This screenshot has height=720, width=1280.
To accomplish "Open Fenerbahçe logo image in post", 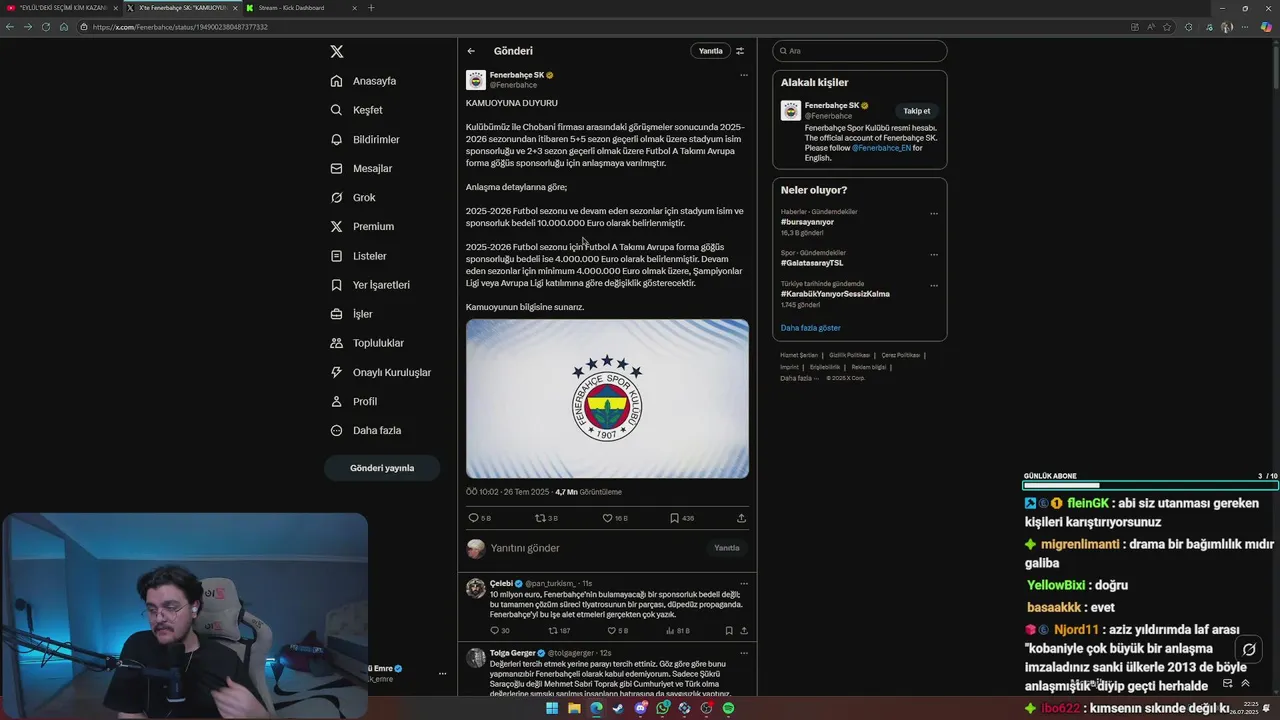I will [x=607, y=399].
